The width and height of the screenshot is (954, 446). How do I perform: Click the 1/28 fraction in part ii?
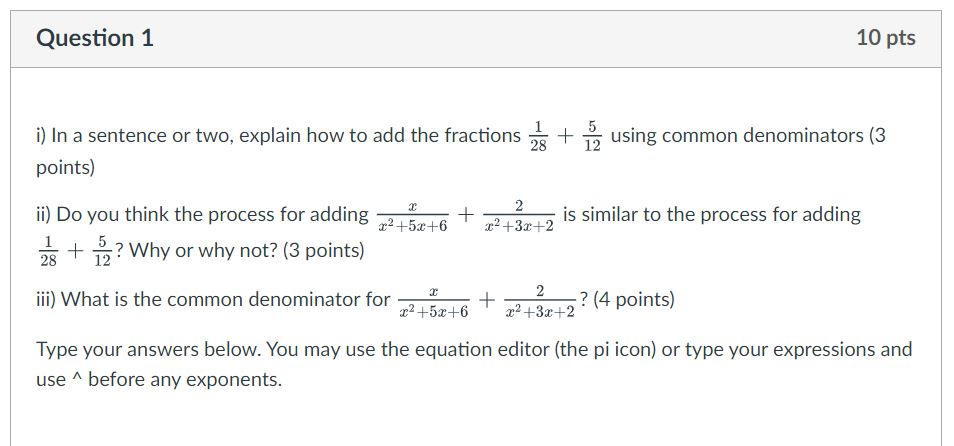48,251
